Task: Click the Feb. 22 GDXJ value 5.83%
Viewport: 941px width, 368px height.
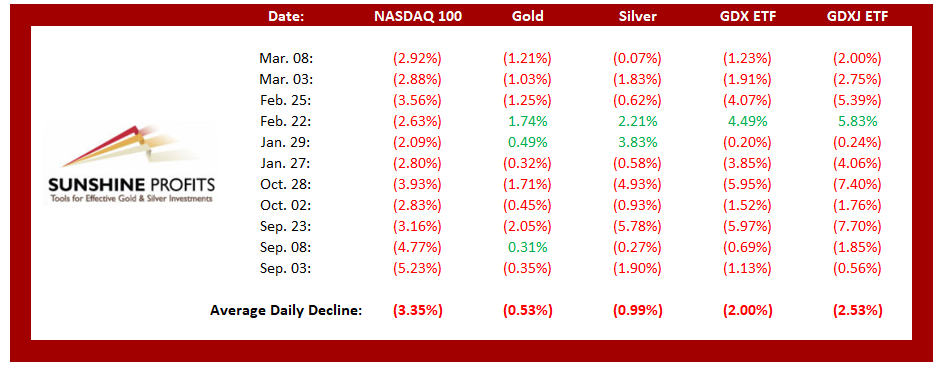Action: (857, 121)
